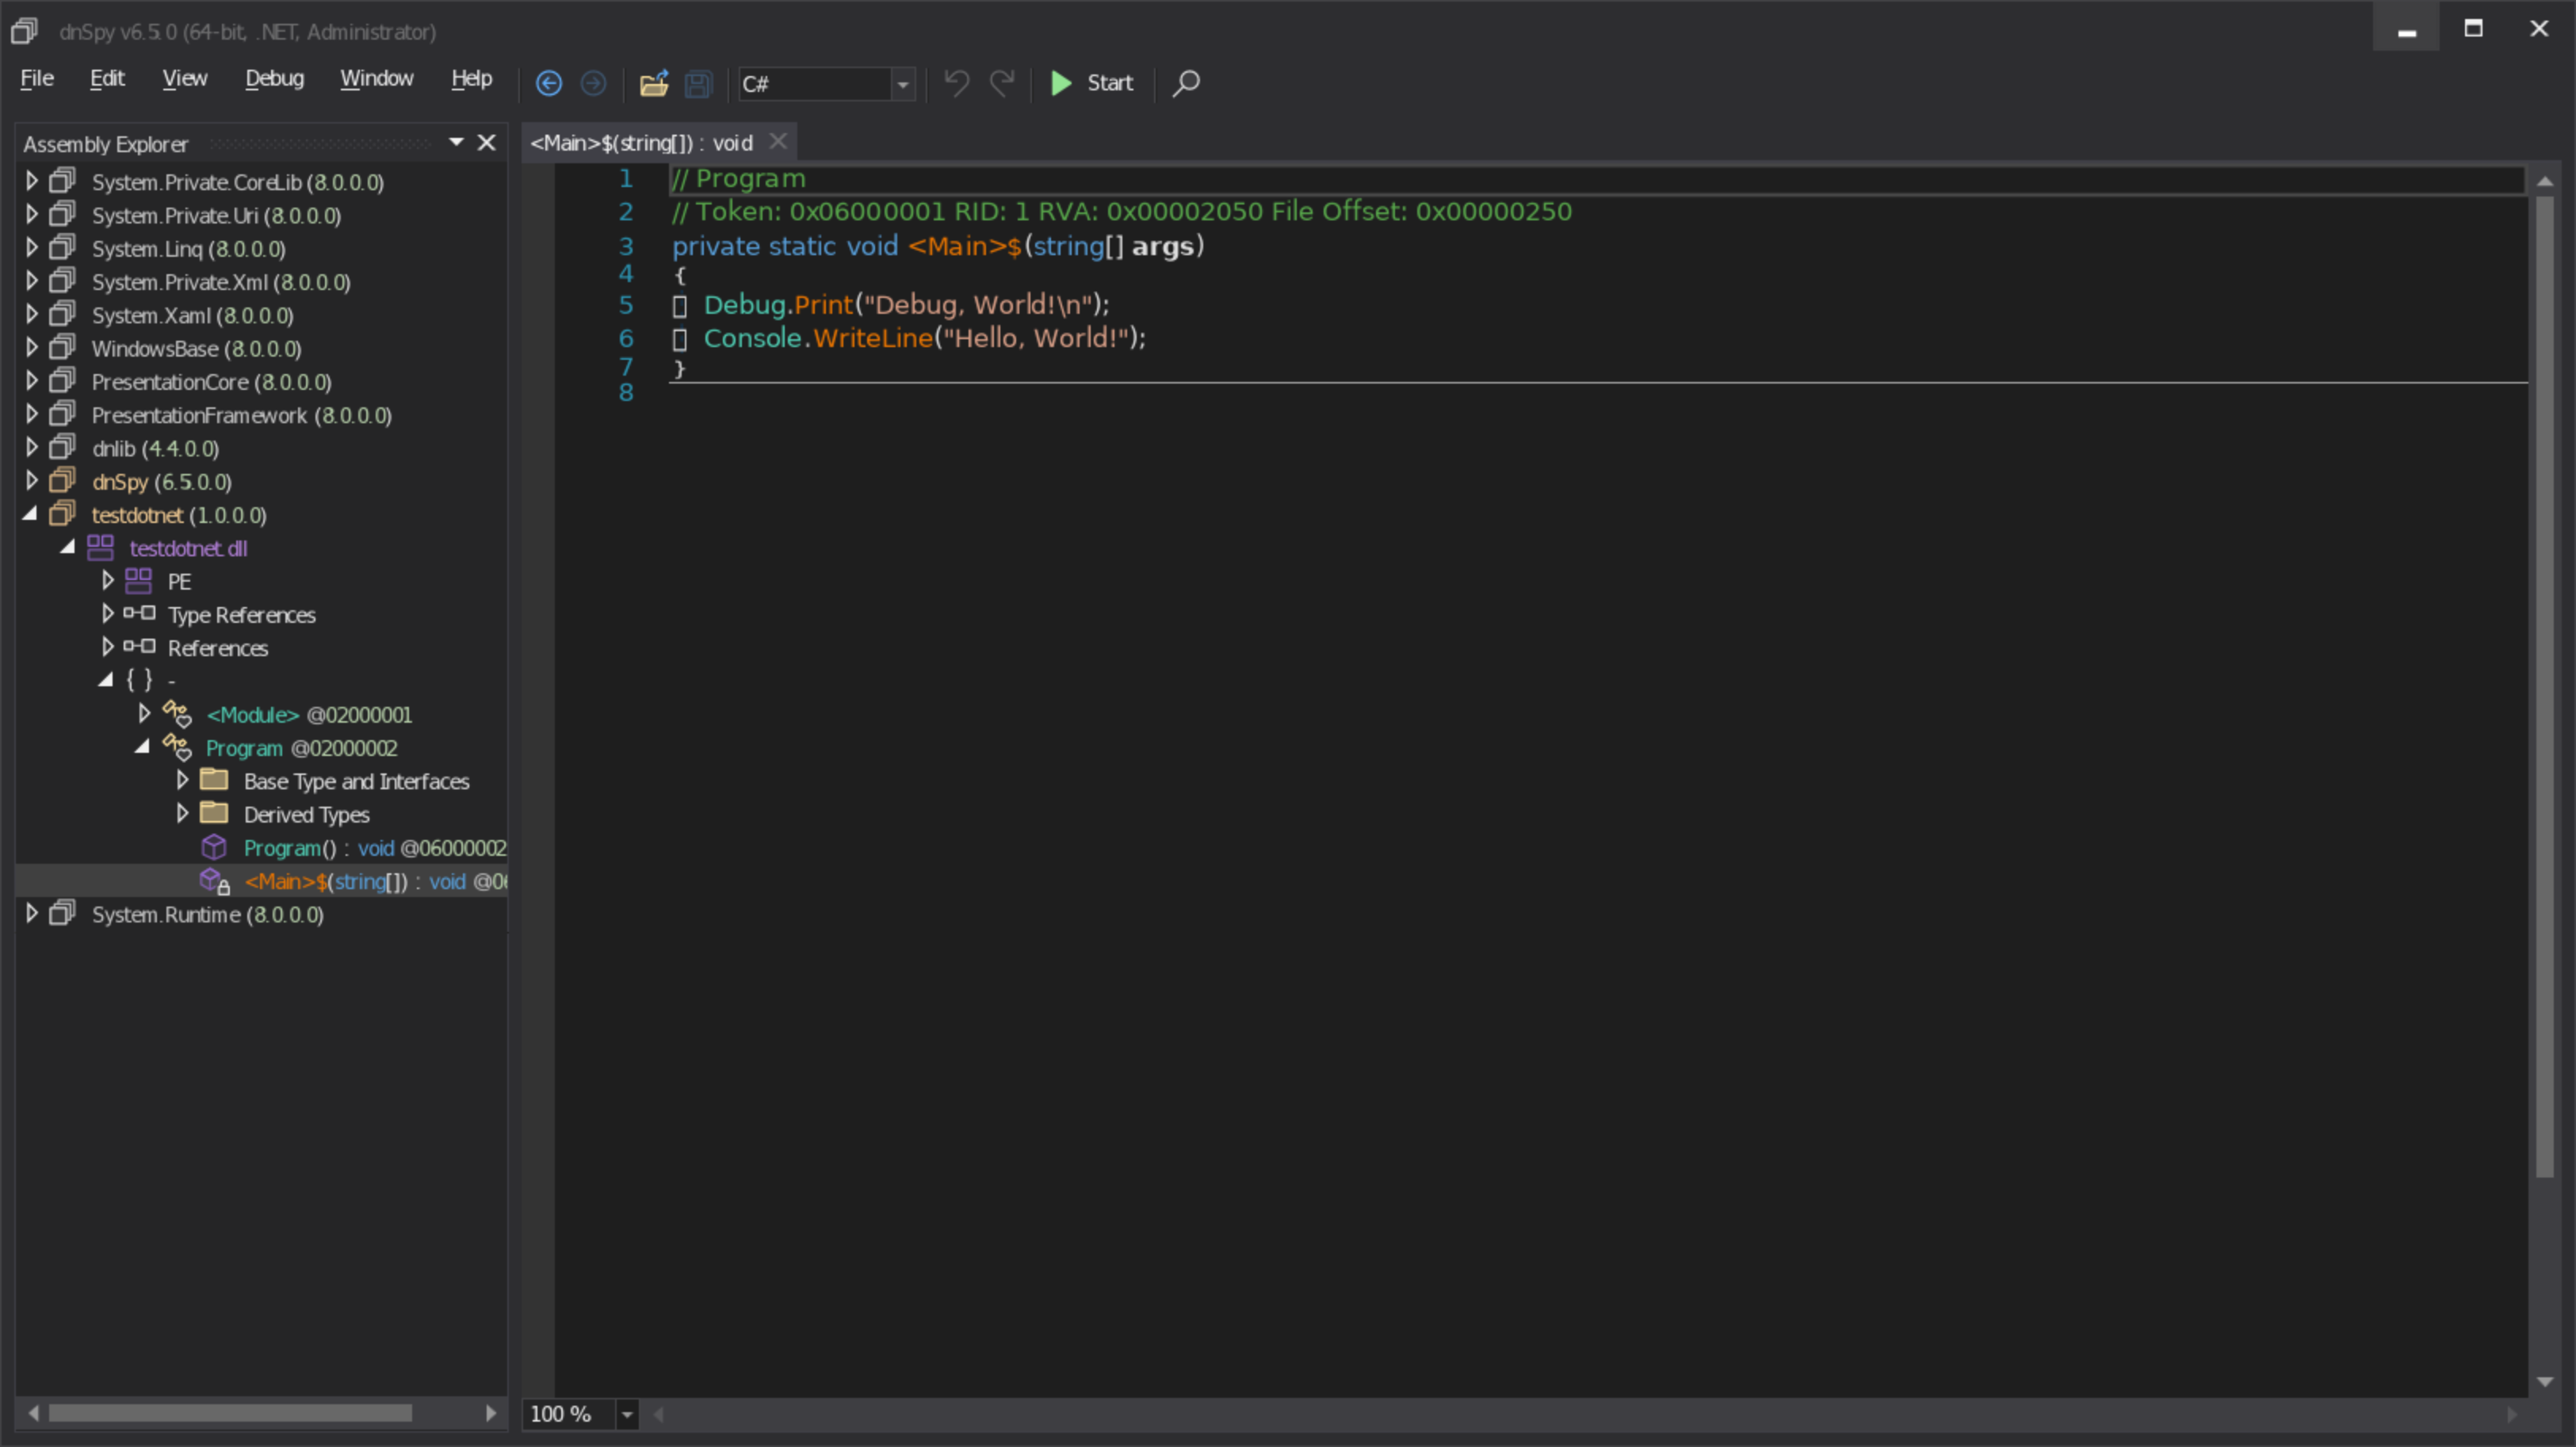Click the <Main>$ private method icon
This screenshot has width=2576, height=1447.
click(215, 881)
